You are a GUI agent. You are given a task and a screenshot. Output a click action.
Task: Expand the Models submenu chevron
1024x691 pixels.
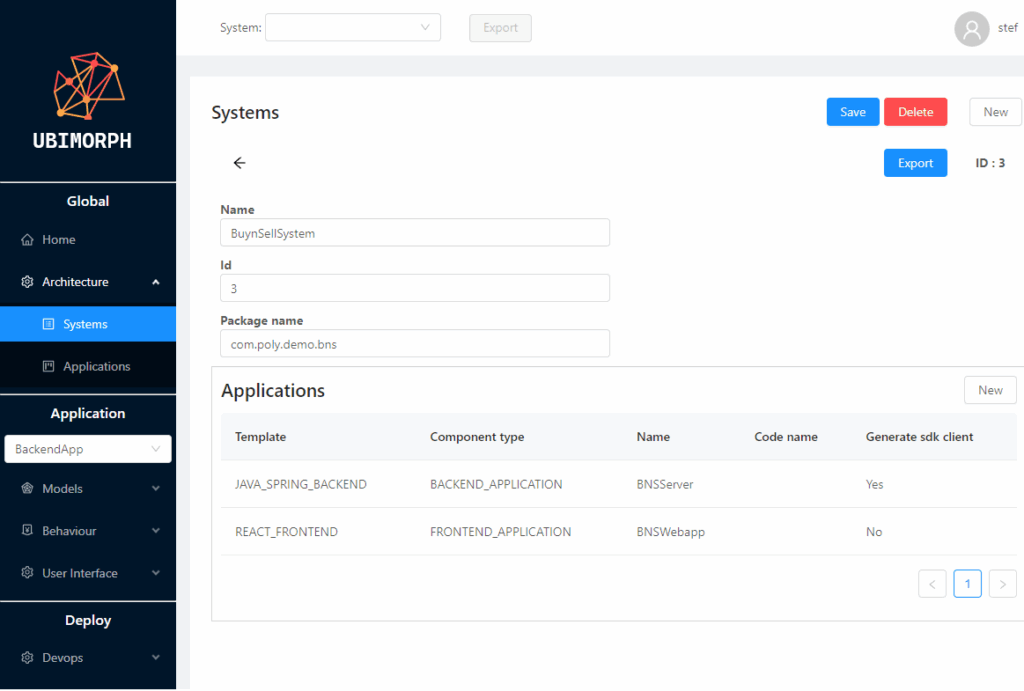click(x=155, y=489)
